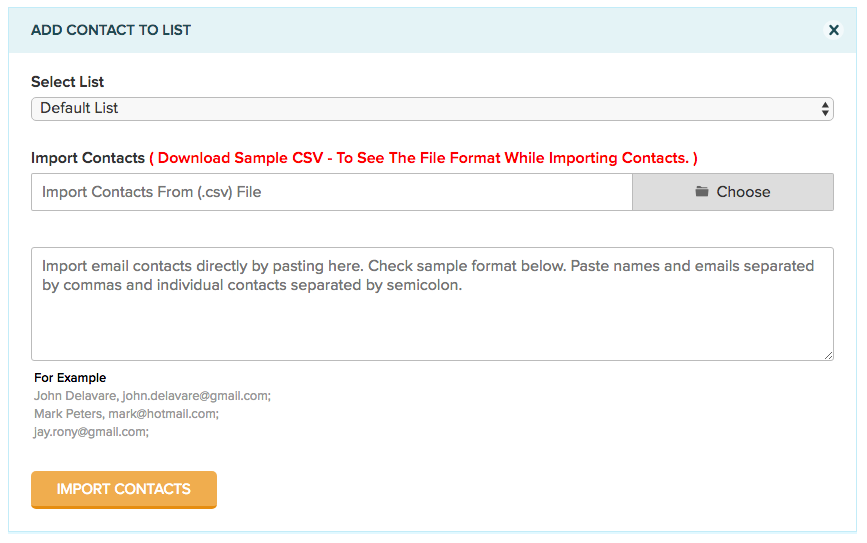
Task: Click the jay.rony@gmail.com example line
Action: coord(91,432)
